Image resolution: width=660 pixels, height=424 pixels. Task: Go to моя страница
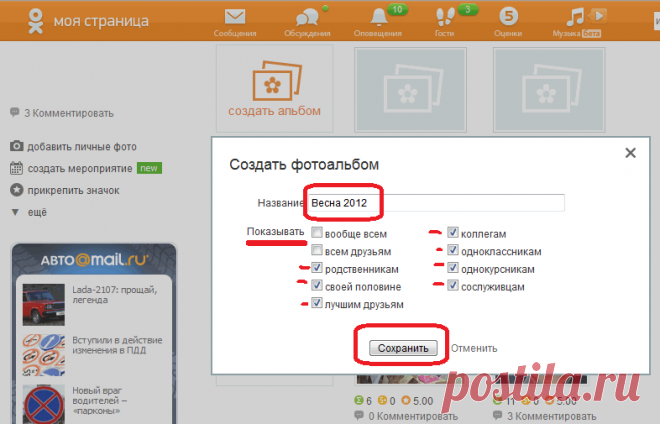(x=101, y=21)
